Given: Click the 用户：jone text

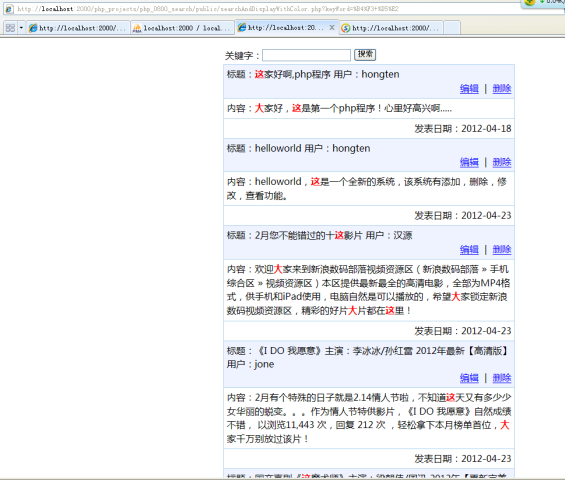Looking at the screenshot, I should (250, 364).
